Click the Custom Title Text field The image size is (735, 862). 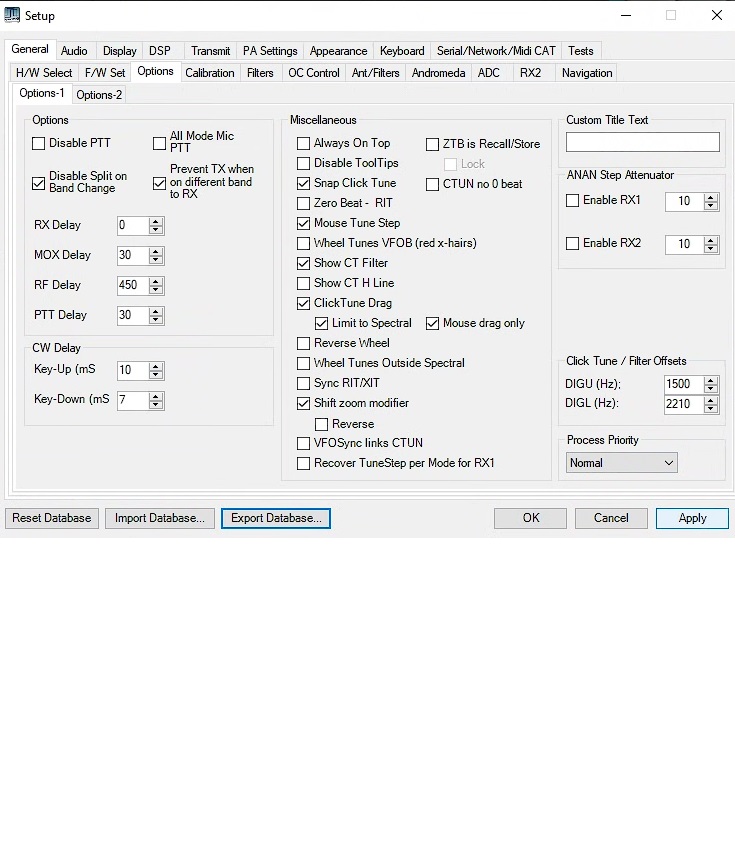pos(642,142)
